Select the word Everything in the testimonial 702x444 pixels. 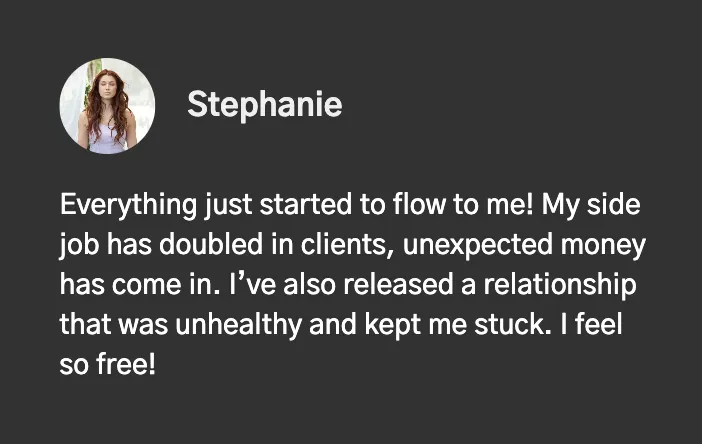(x=128, y=206)
